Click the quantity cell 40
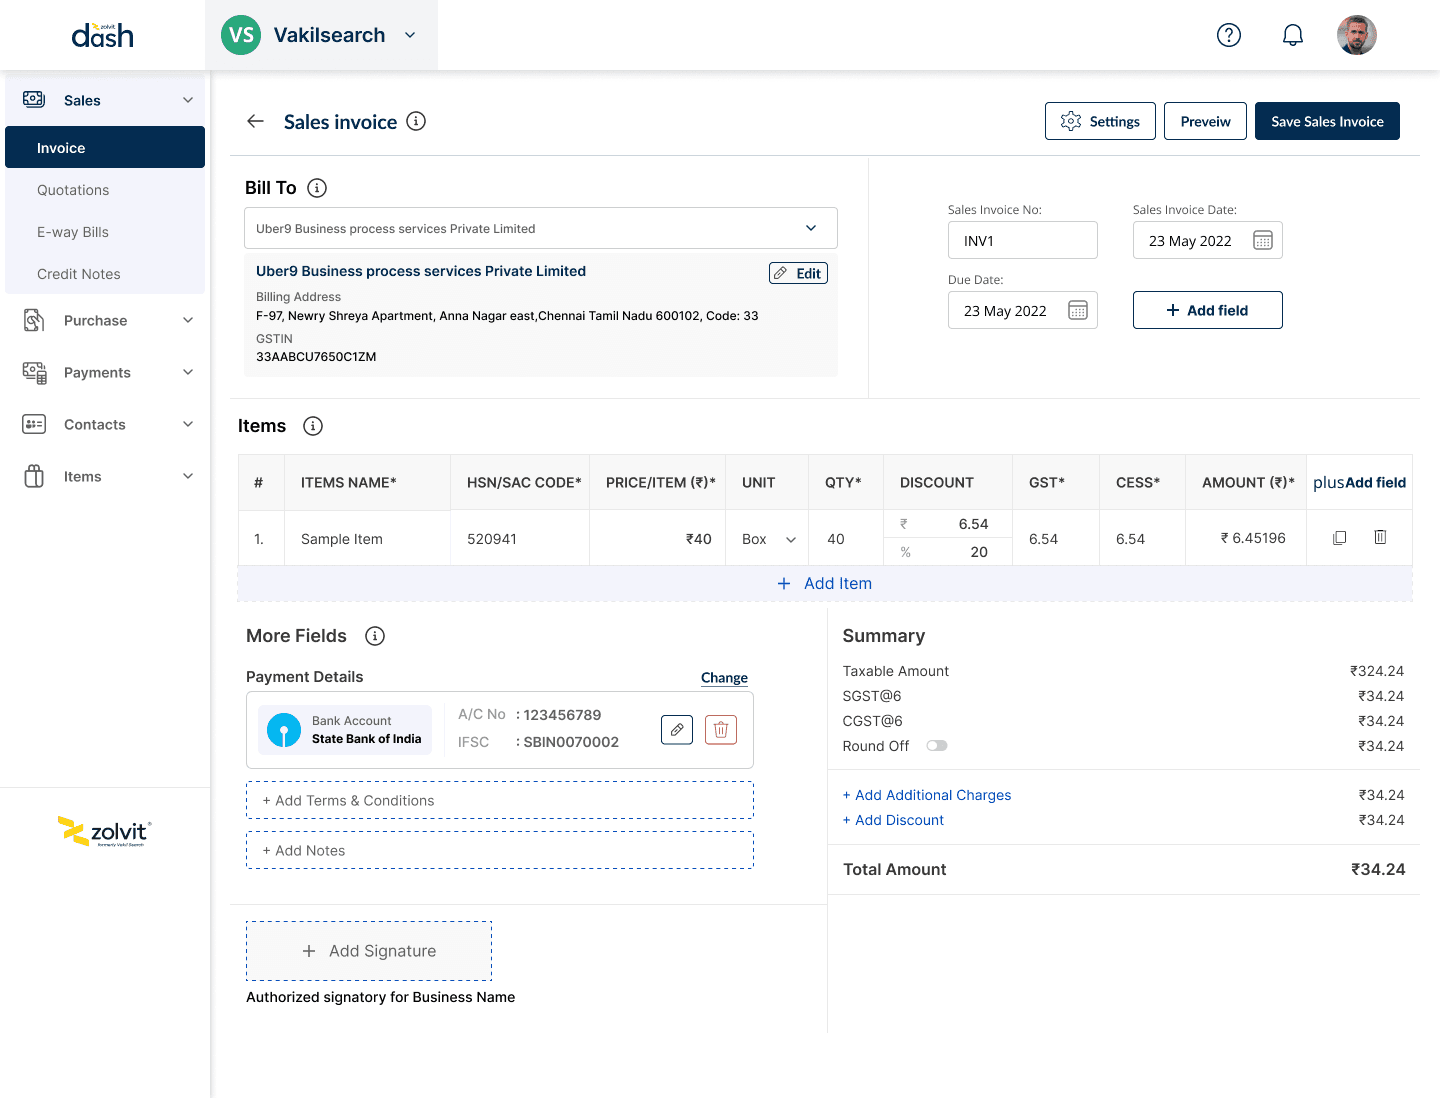Image resolution: width=1440 pixels, height=1098 pixels. coord(846,539)
